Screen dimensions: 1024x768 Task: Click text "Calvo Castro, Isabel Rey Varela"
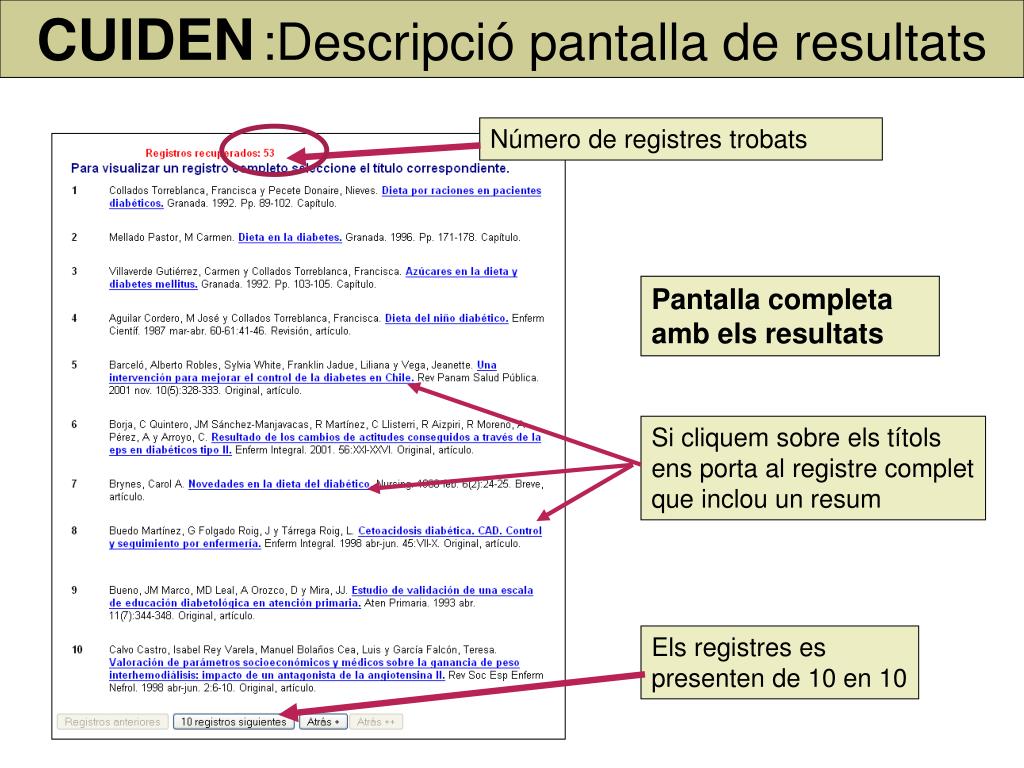click(184, 650)
